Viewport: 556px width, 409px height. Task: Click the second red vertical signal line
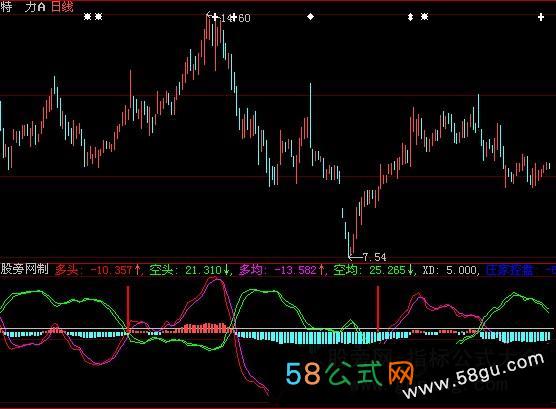(378, 309)
